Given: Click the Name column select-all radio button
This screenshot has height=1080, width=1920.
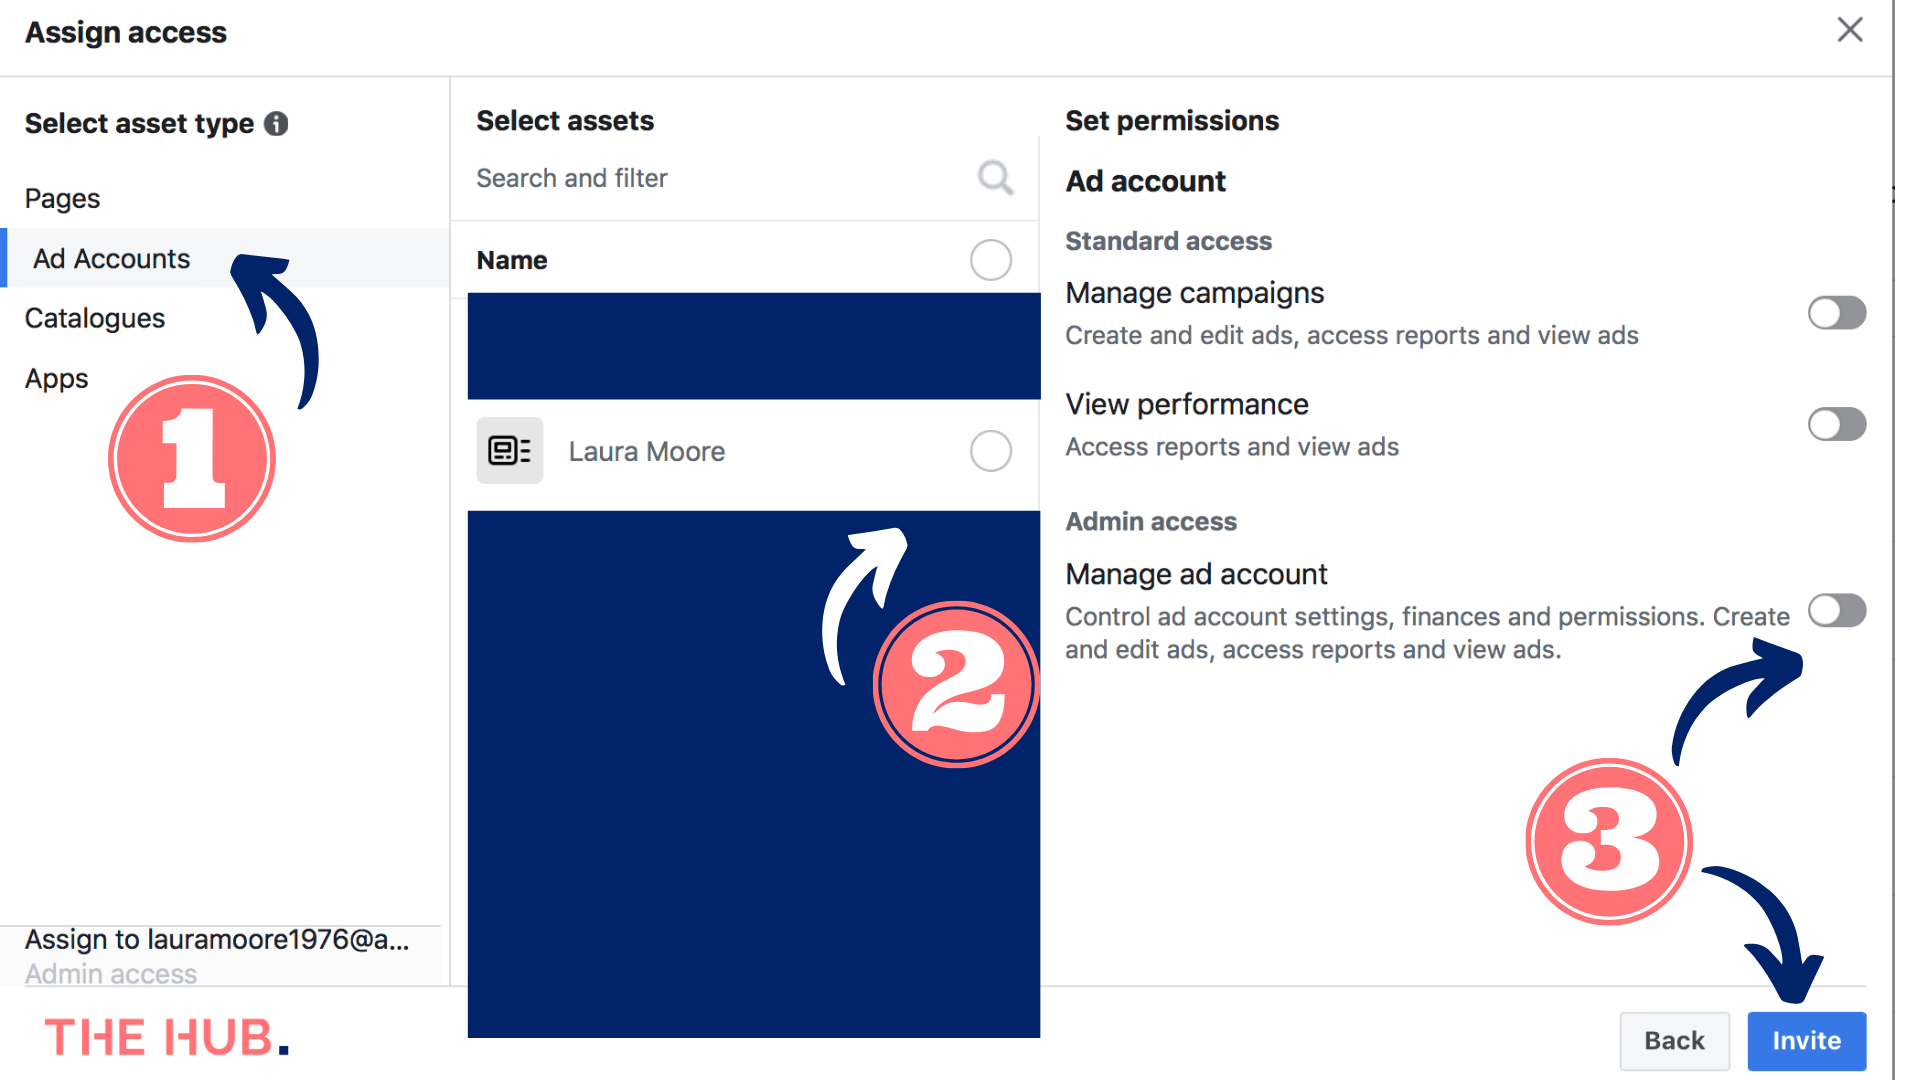Looking at the screenshot, I should click(x=990, y=260).
